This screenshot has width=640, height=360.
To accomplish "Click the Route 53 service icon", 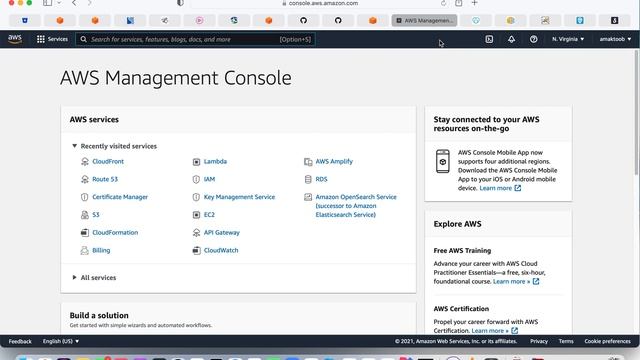I will [x=84, y=179].
